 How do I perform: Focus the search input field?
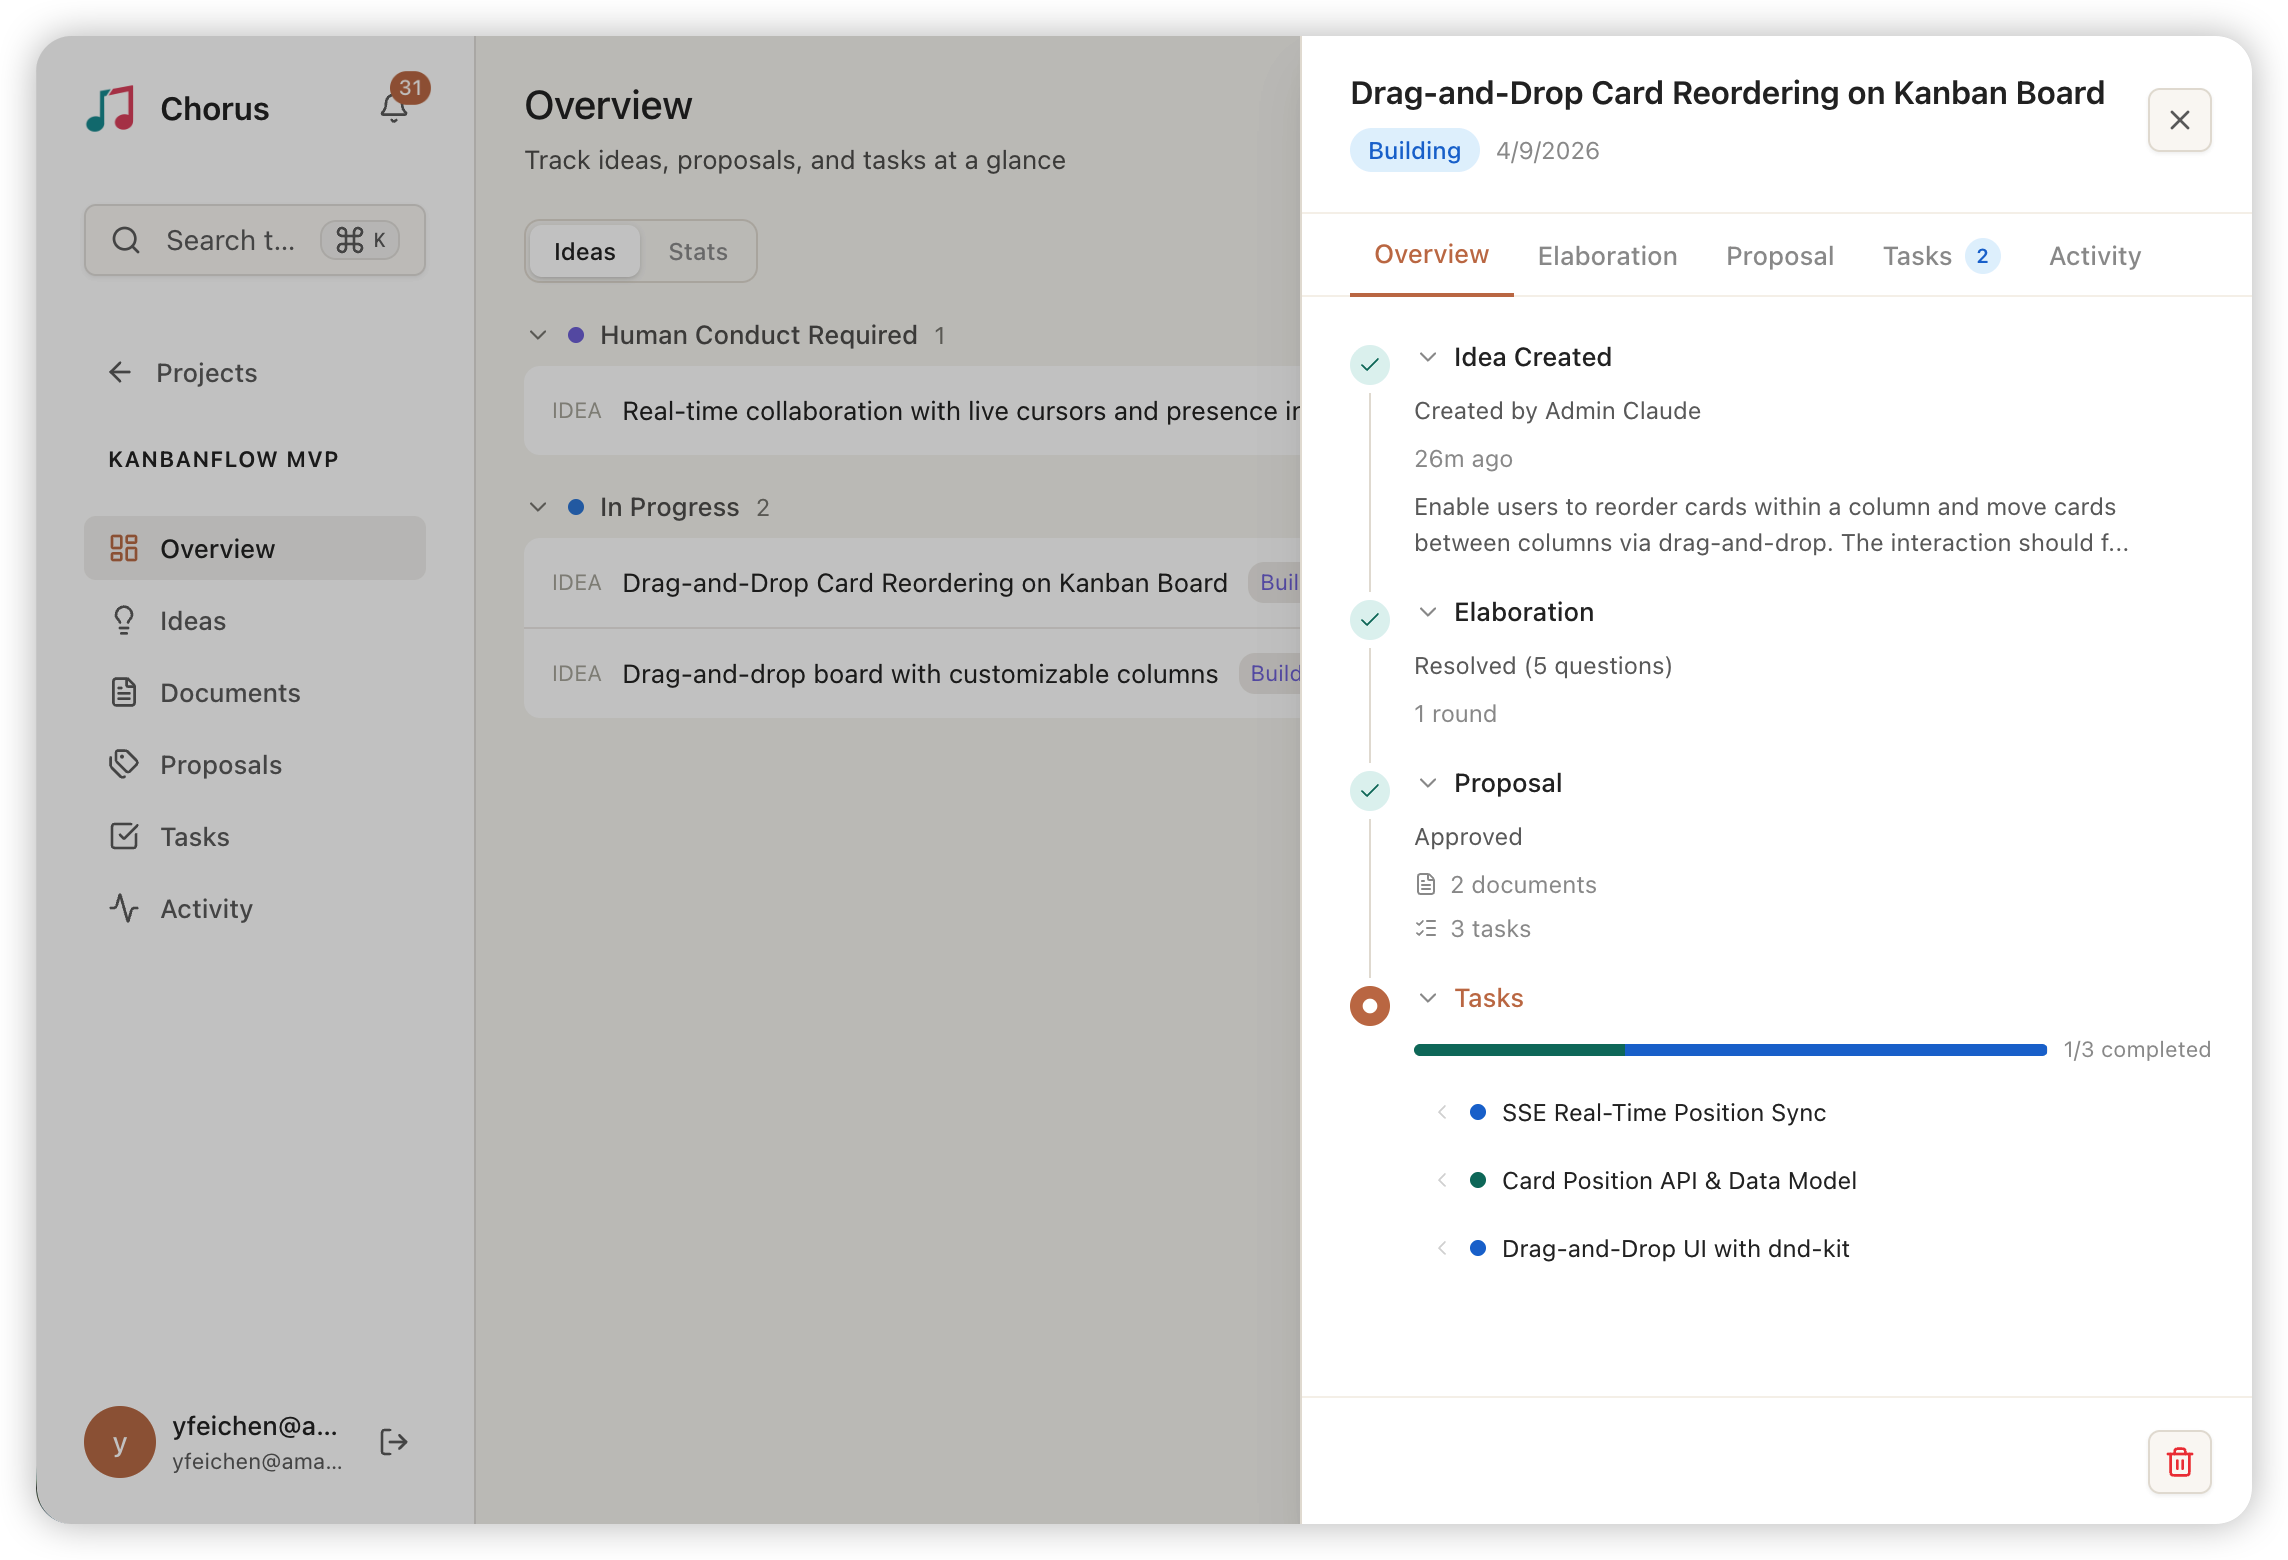[x=230, y=241]
